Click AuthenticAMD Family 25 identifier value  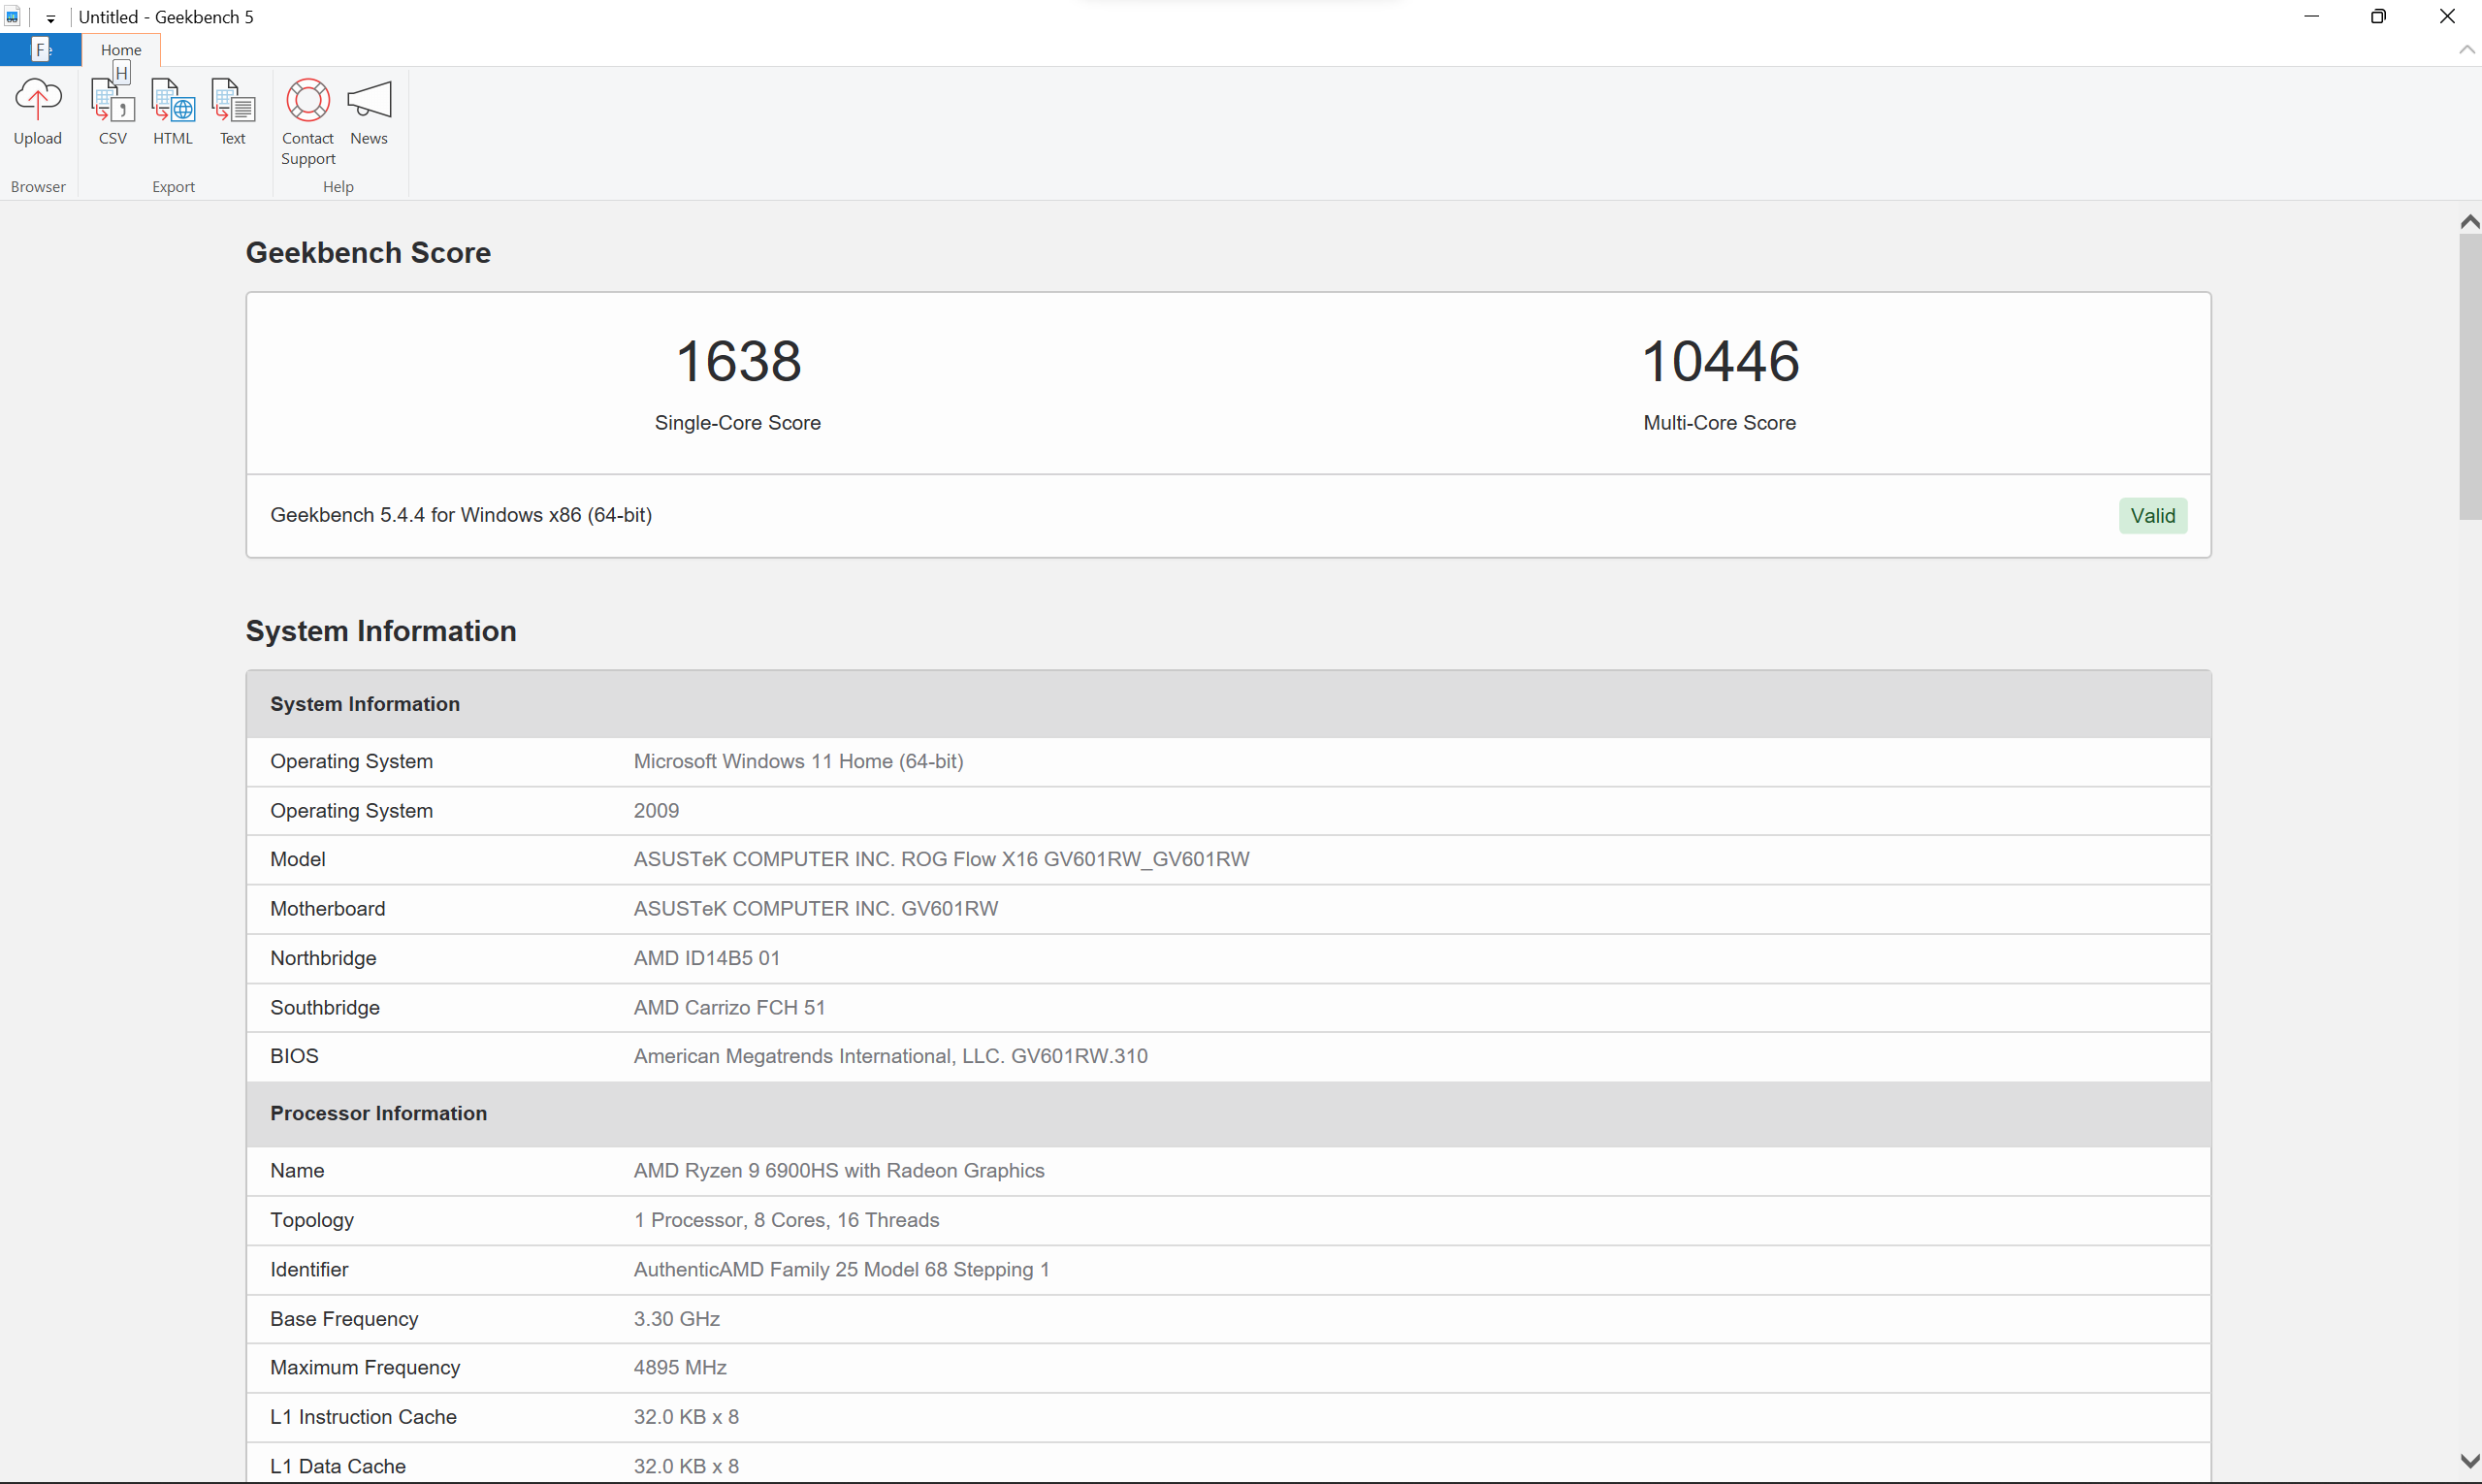click(841, 1270)
